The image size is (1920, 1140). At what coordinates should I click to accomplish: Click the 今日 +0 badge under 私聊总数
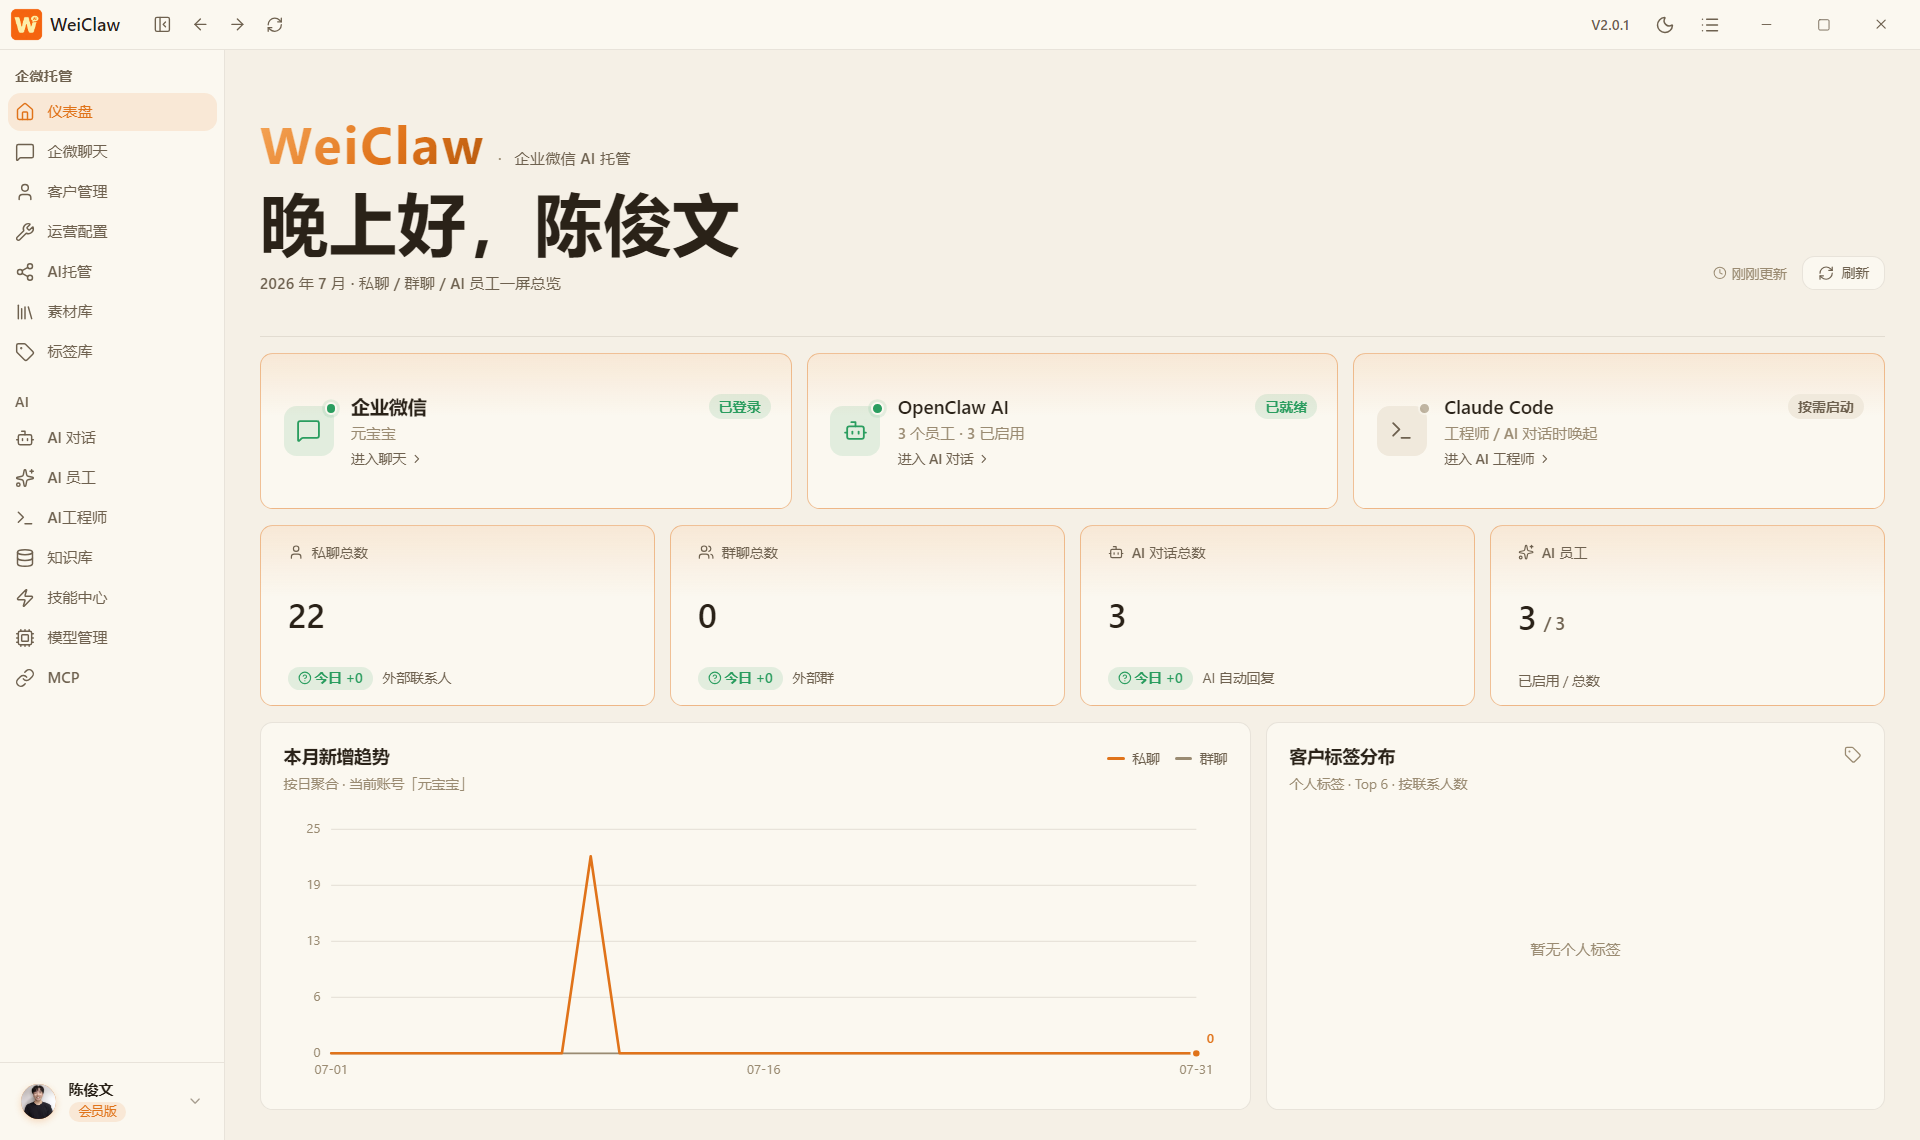click(331, 678)
